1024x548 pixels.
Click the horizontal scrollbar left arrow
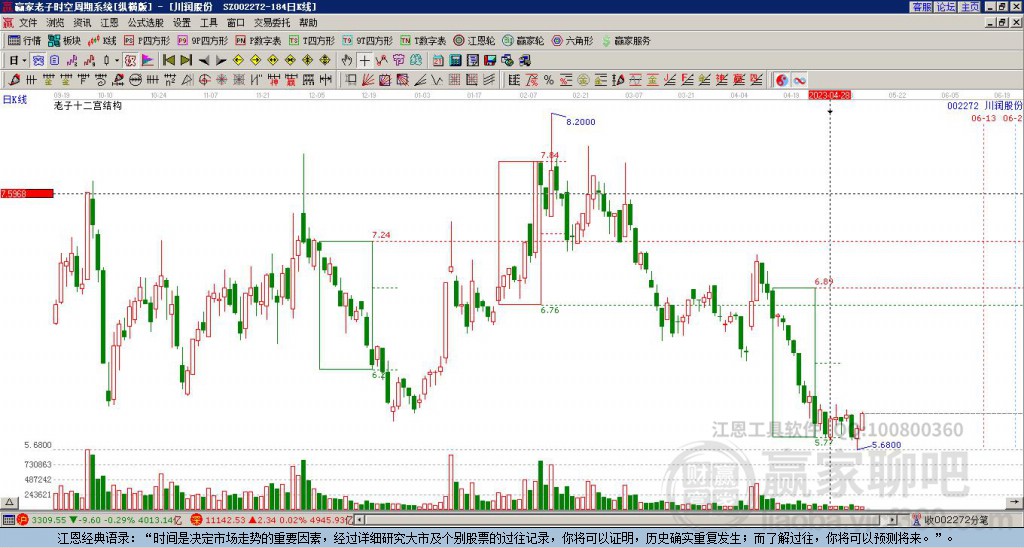[358, 520]
